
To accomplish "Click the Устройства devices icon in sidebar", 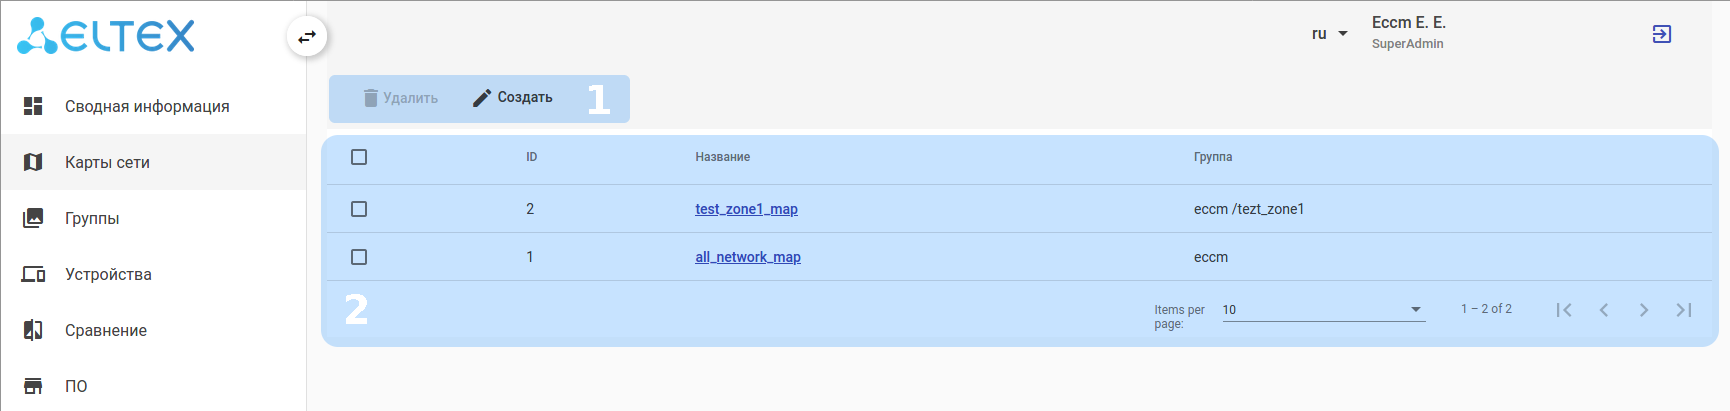I will 33,274.
